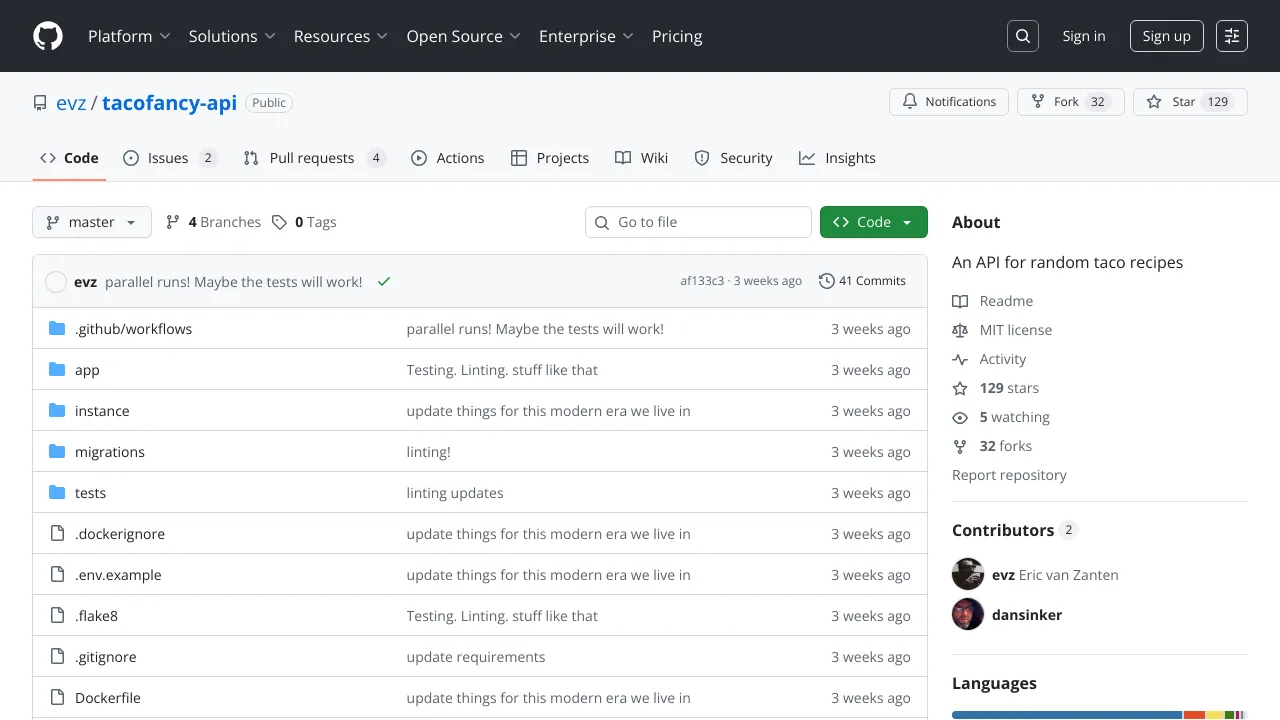Viewport: 1280px width, 720px height.
Task: Open the appearance settings slider icon
Action: [x=1232, y=36]
